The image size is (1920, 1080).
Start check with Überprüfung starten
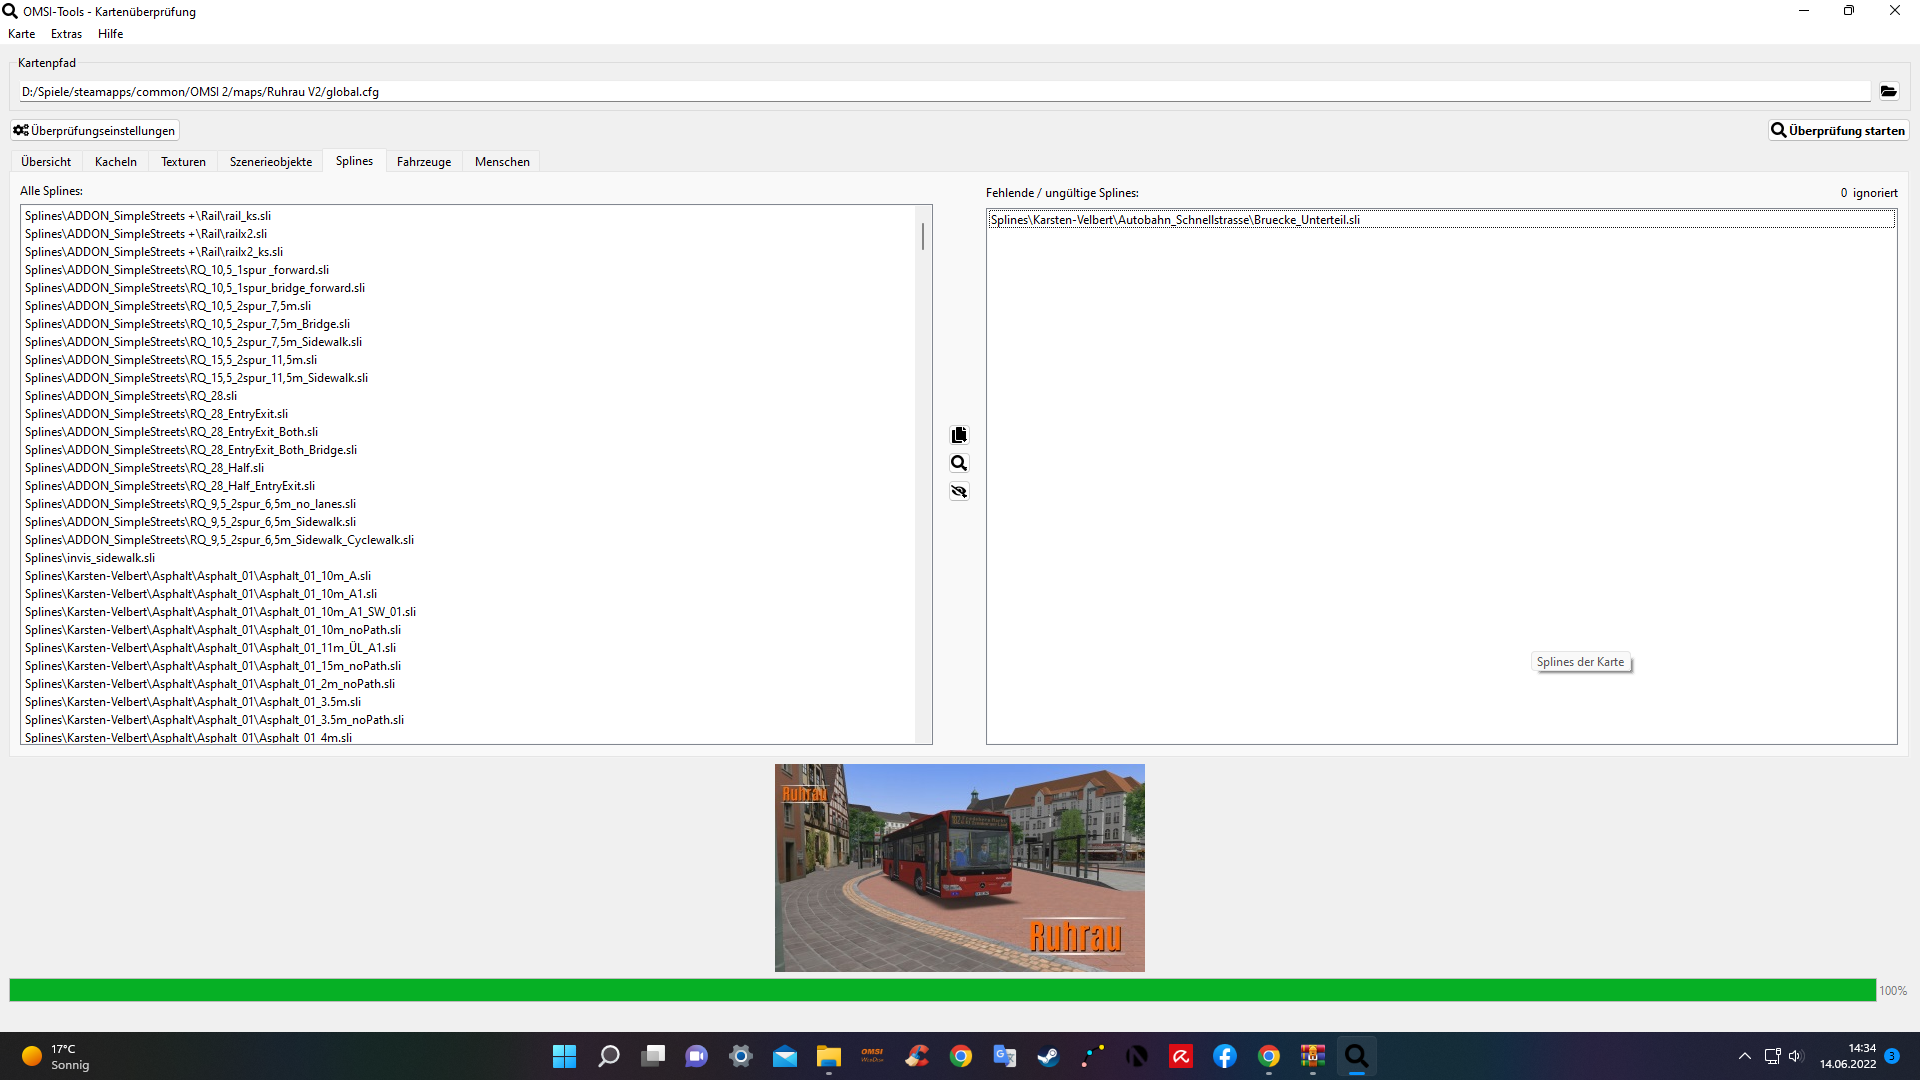point(1838,130)
